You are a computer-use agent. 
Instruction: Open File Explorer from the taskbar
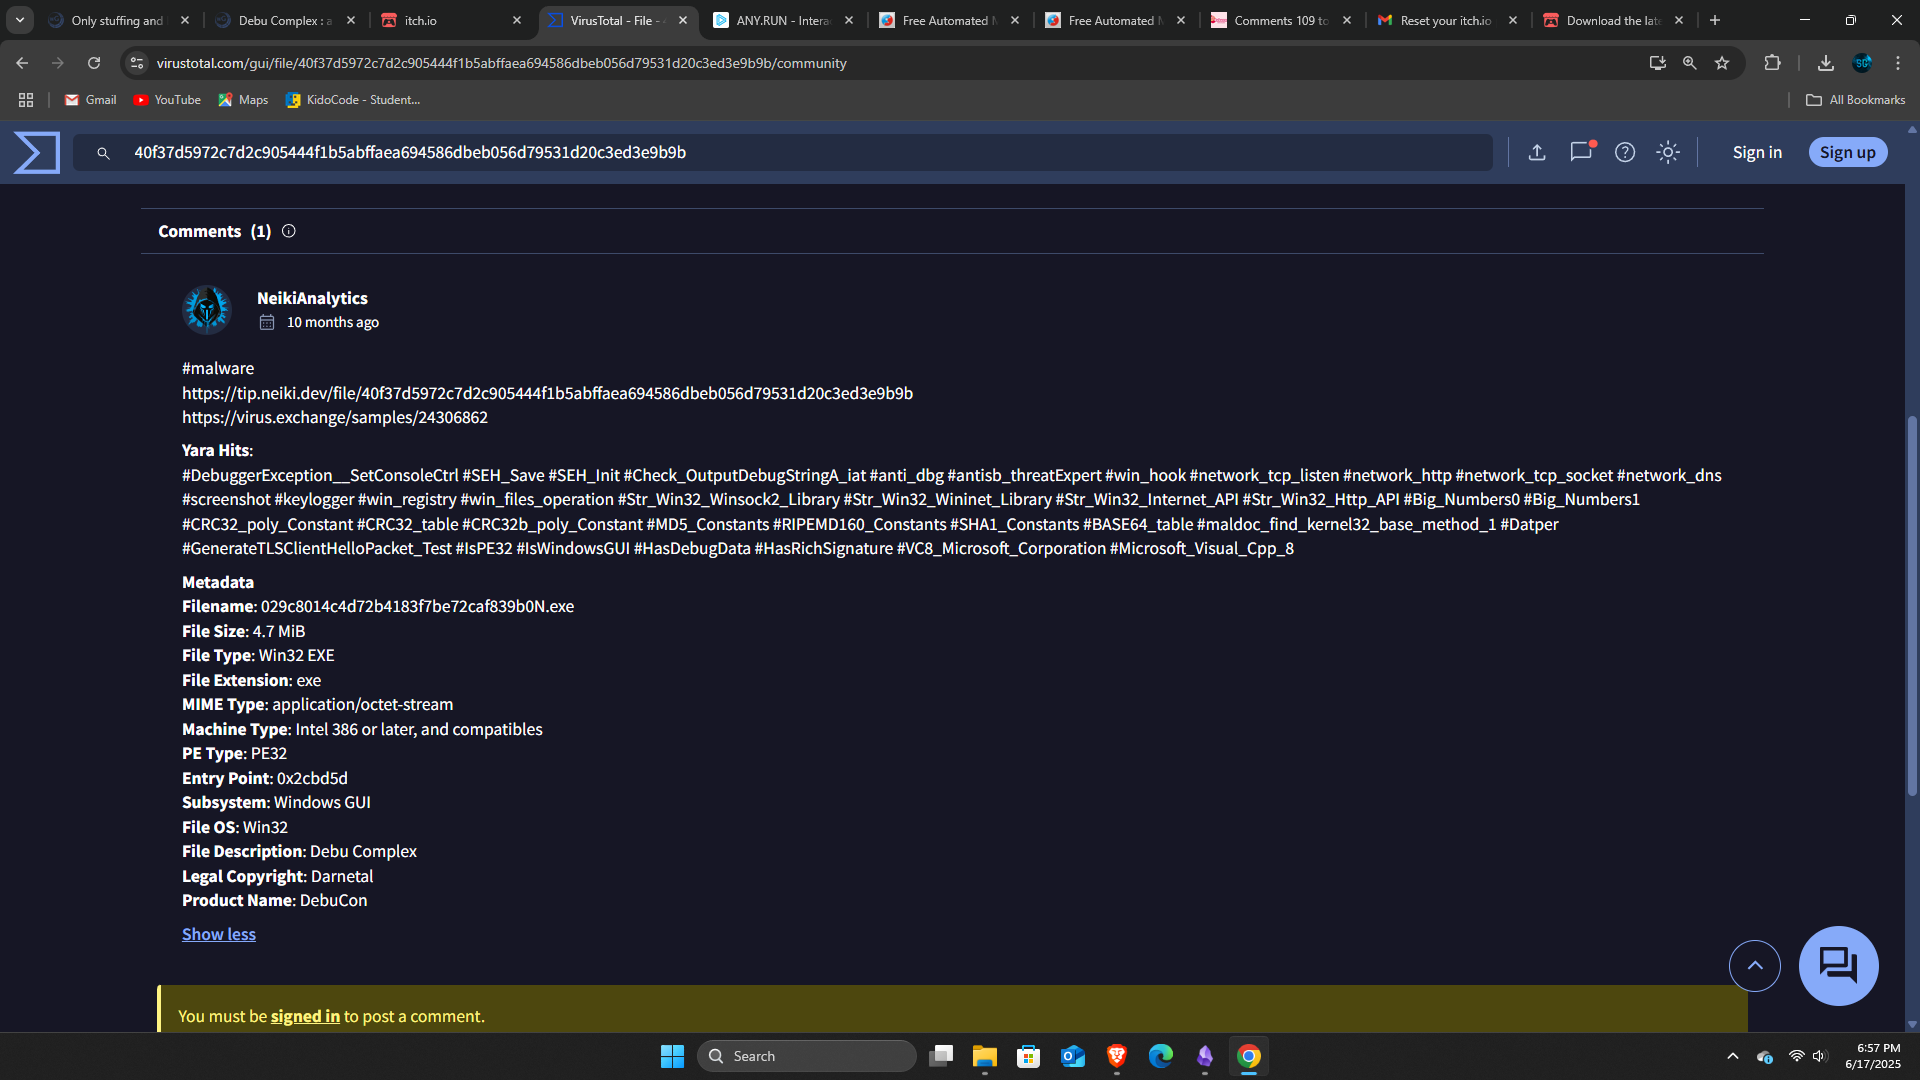(985, 1056)
